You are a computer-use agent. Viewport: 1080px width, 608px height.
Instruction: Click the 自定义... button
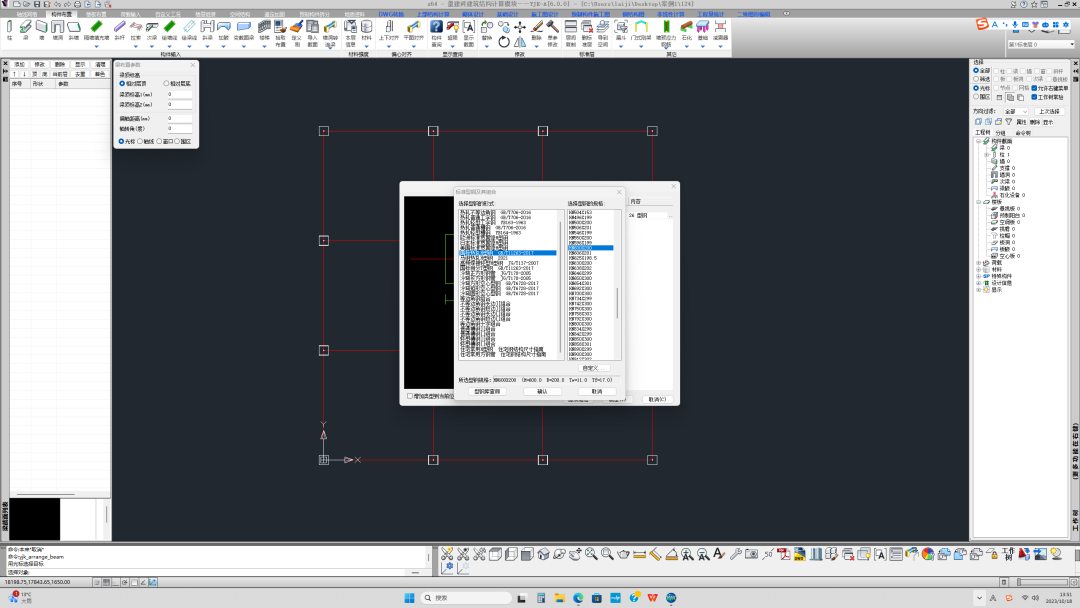(x=594, y=368)
